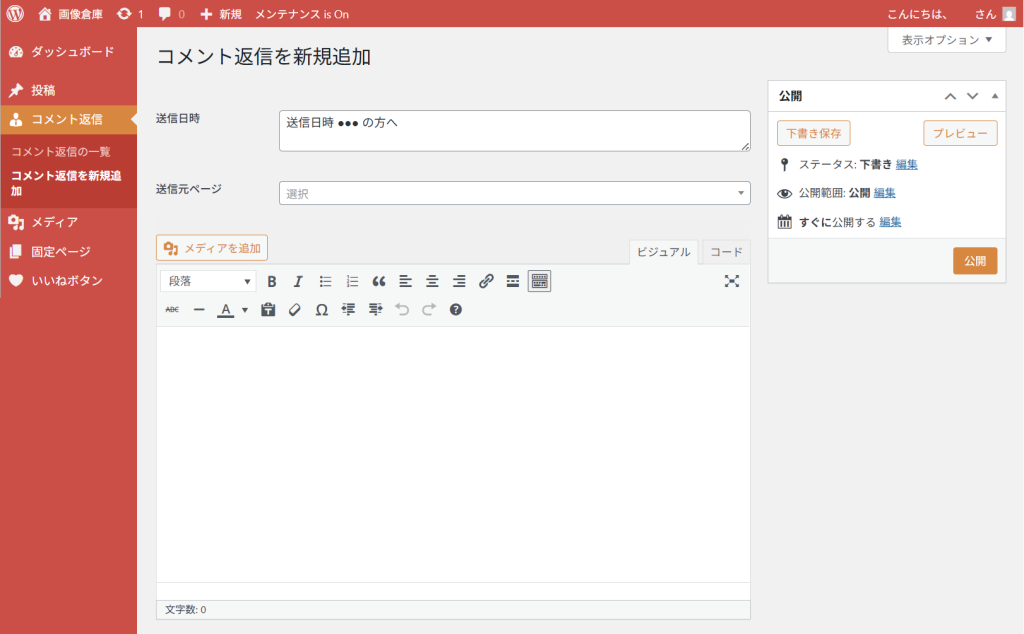The height and width of the screenshot is (634, 1024).
Task: Click the keyboard shortcuts help icon
Action: (x=456, y=310)
